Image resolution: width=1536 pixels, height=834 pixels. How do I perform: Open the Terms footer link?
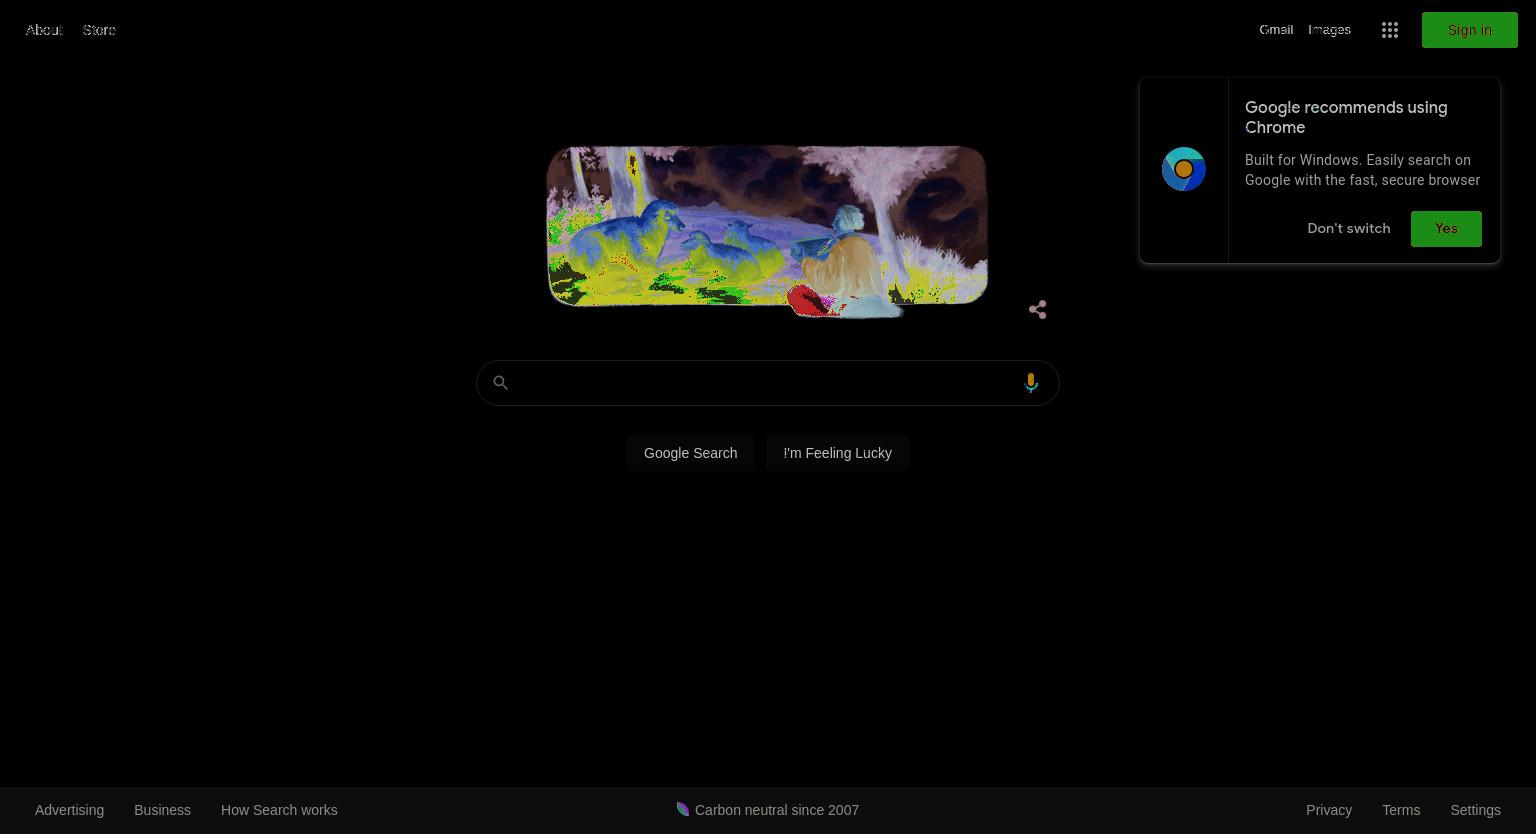coord(1401,810)
